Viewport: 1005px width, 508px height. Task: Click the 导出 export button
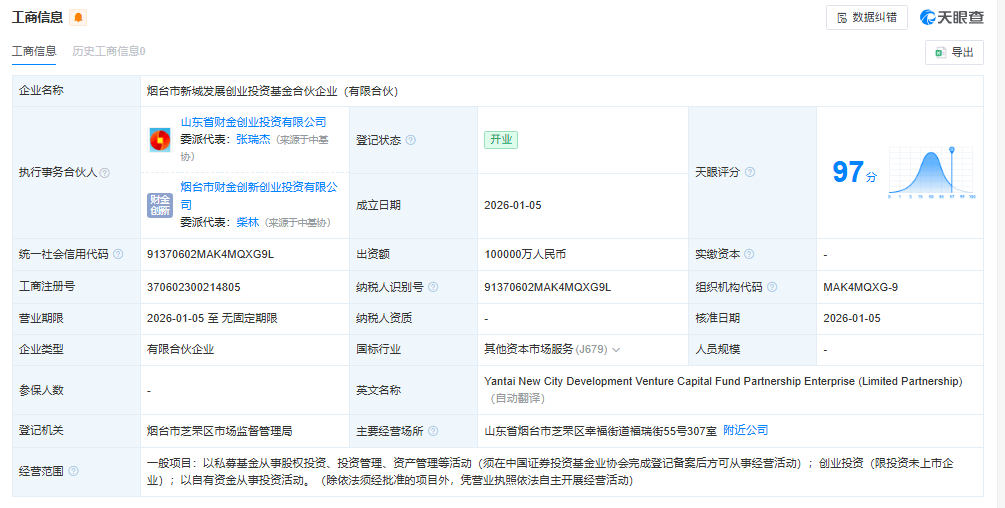[954, 53]
